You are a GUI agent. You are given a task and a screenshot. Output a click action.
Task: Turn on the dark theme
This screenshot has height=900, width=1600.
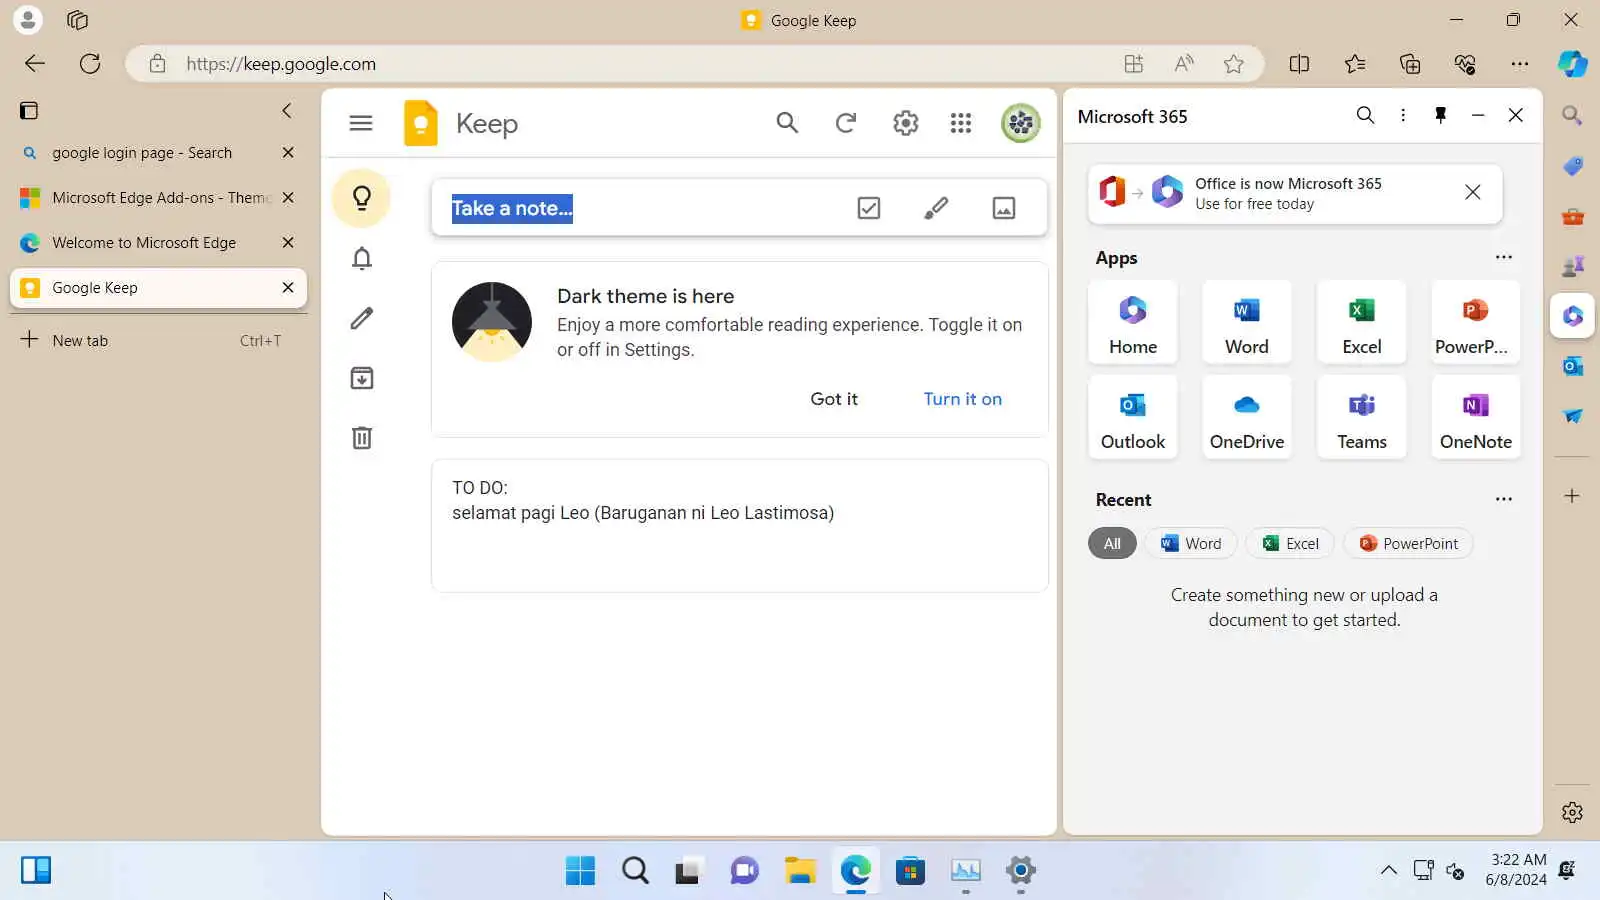(x=963, y=399)
